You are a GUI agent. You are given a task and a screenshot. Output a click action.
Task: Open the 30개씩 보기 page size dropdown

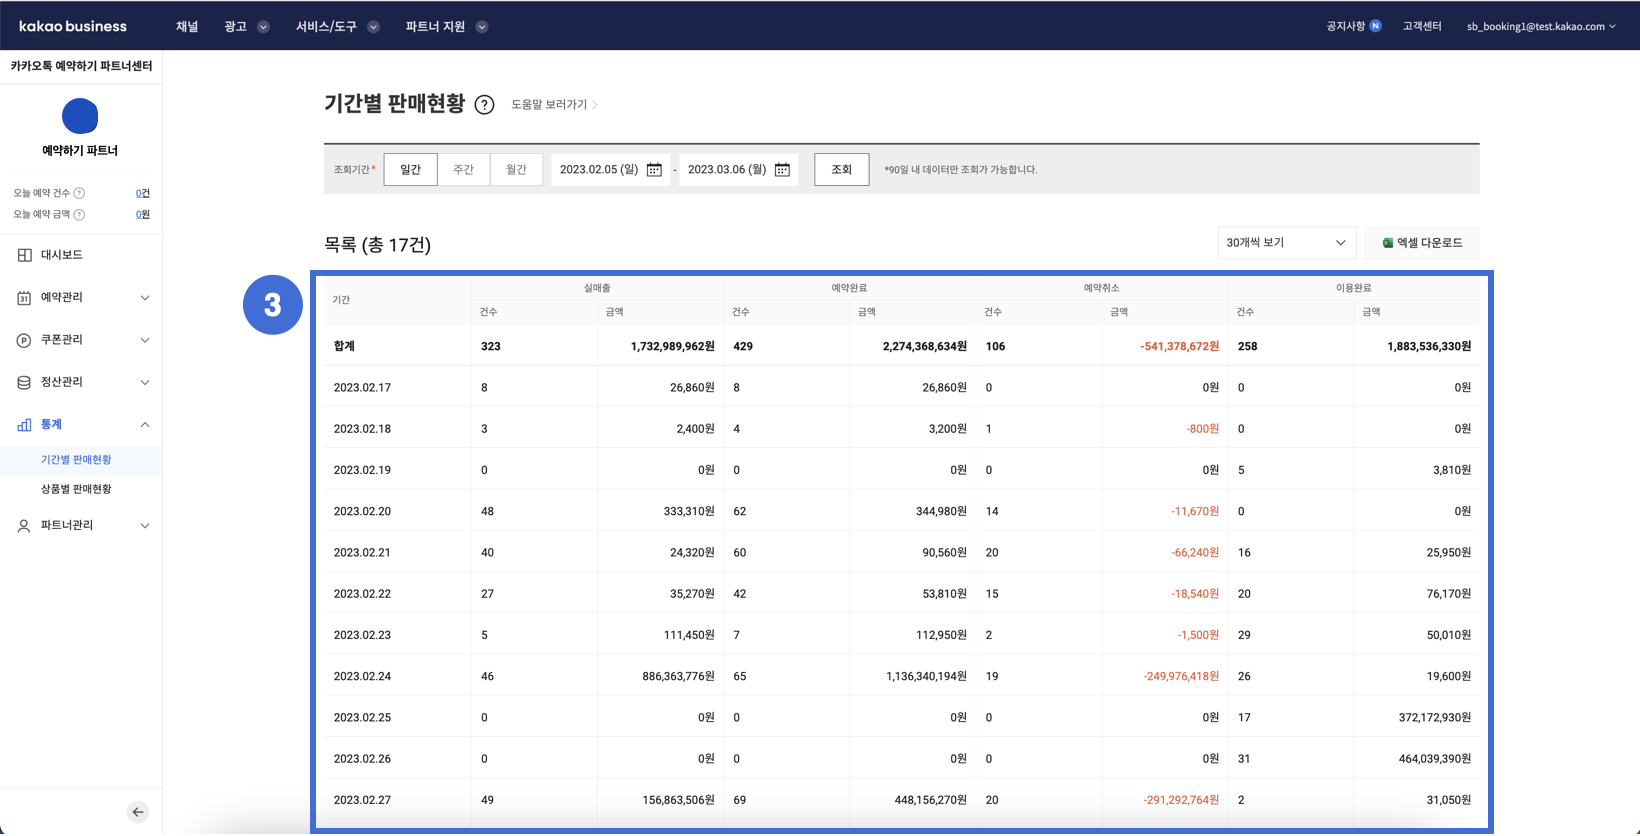point(1286,243)
